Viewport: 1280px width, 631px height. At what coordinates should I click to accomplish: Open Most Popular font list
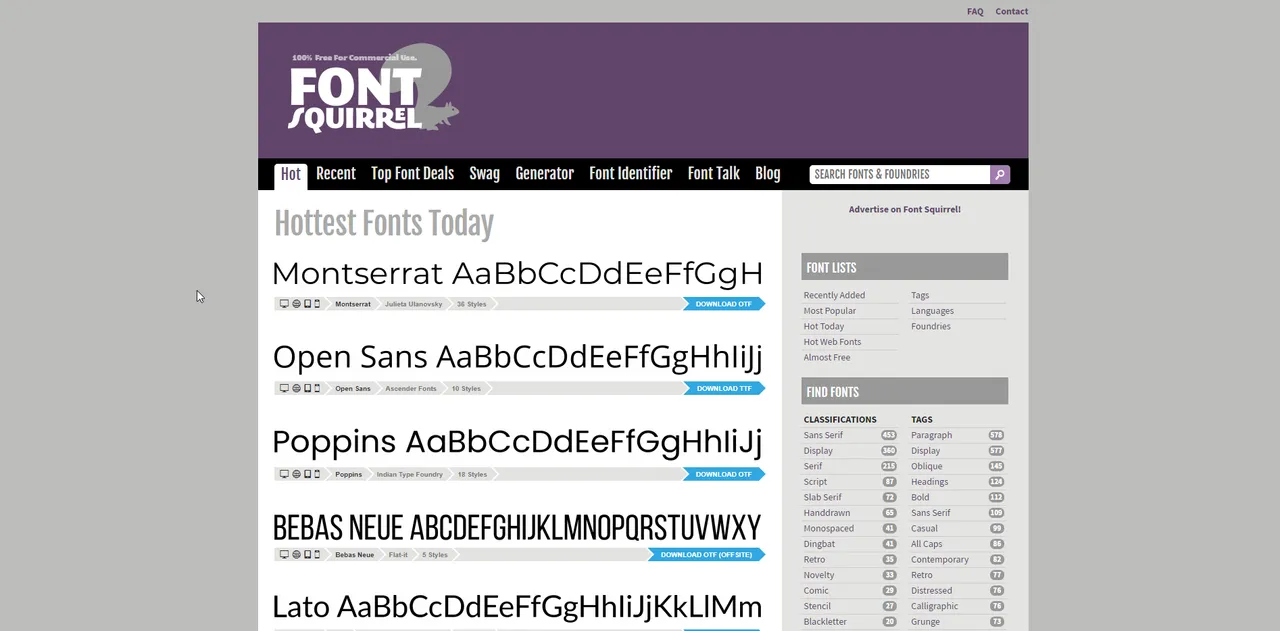830,311
